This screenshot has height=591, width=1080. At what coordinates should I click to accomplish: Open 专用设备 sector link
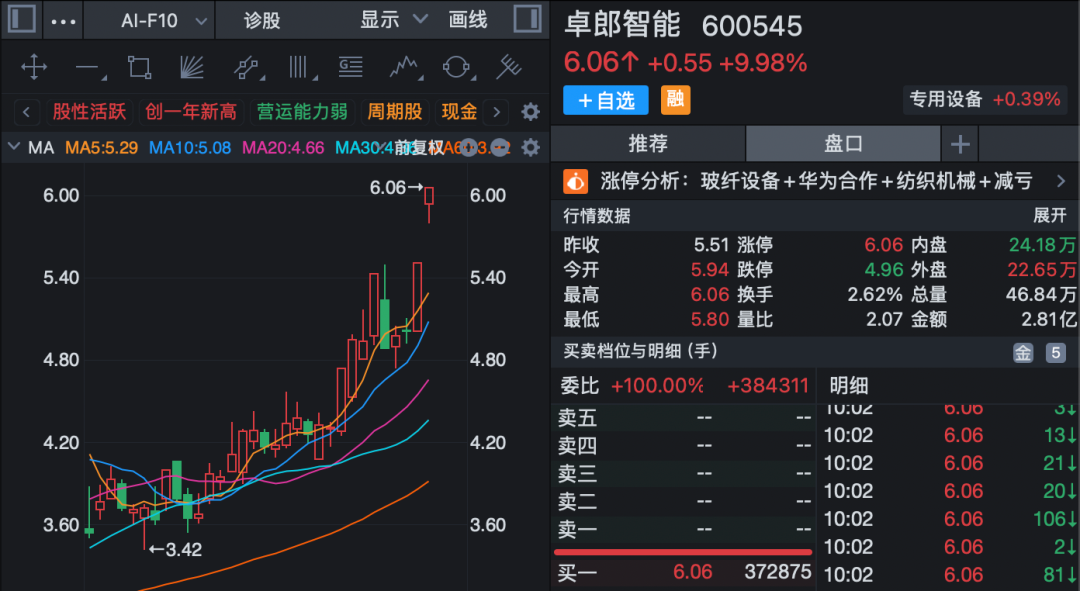pyautogui.click(x=985, y=100)
